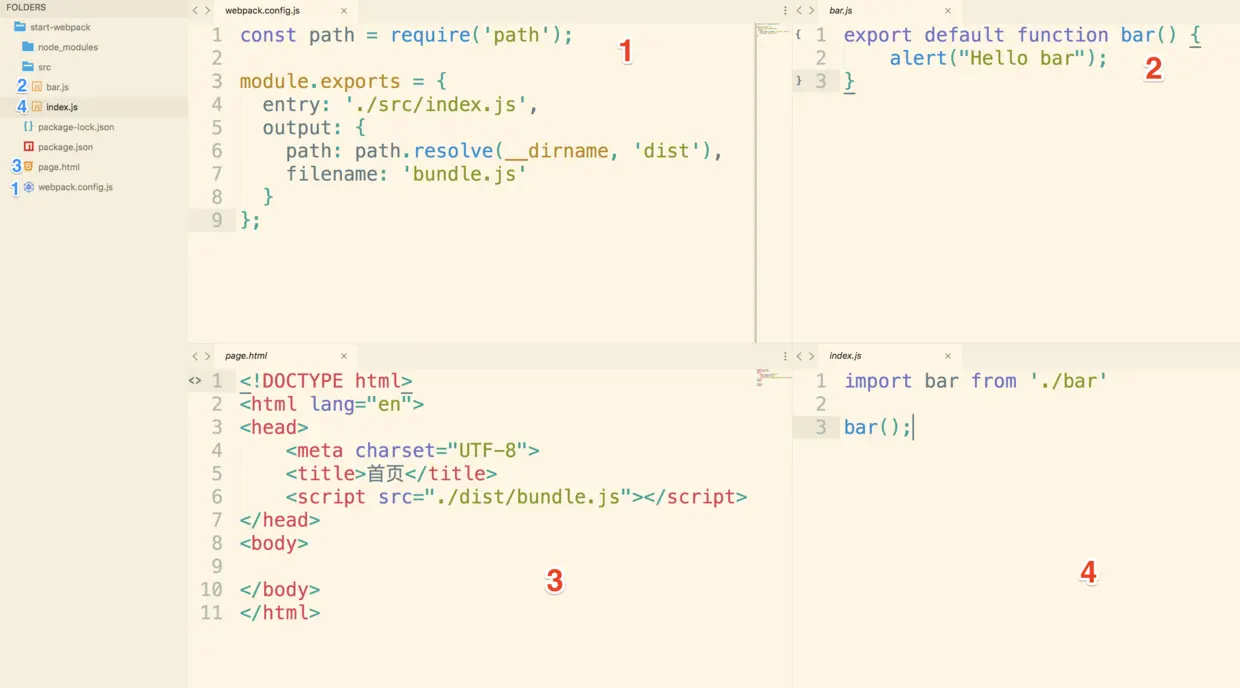Image resolution: width=1240 pixels, height=688 pixels.
Task: Click the <!DOCTYPE html> line
Action: (x=326, y=381)
